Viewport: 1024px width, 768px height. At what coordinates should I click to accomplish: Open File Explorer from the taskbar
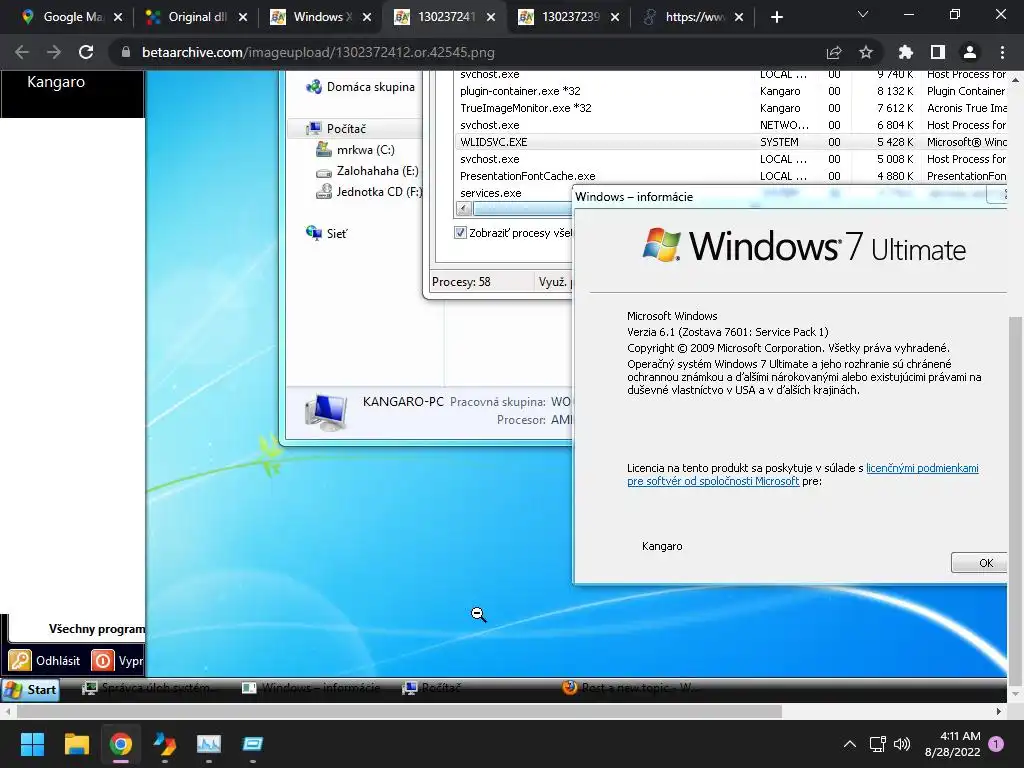(76, 744)
